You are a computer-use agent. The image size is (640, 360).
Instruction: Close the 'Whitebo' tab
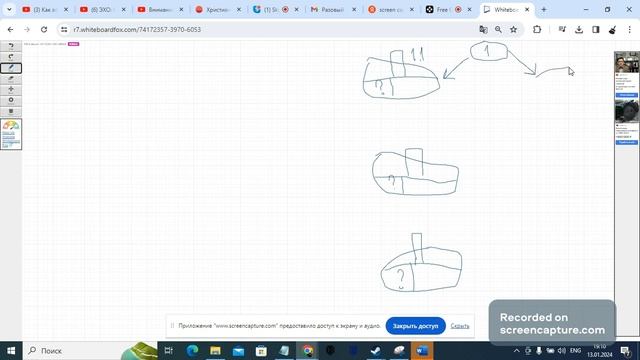tap(527, 9)
